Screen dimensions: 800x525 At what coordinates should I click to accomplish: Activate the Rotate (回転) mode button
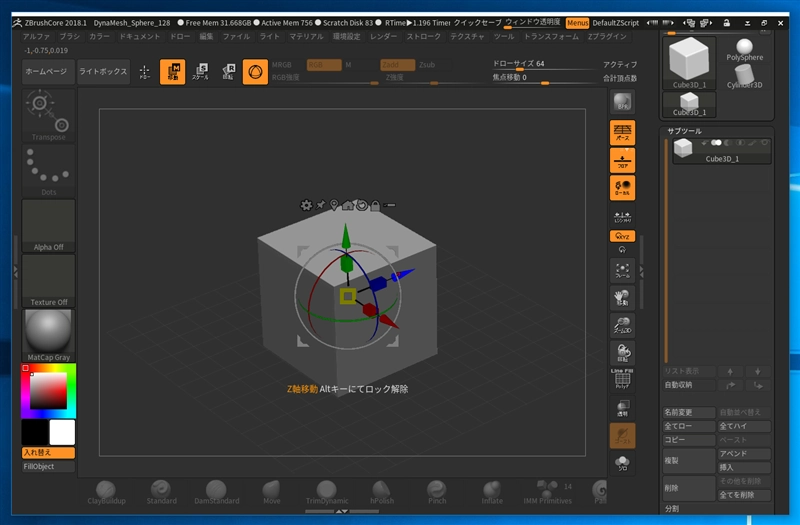(x=228, y=72)
